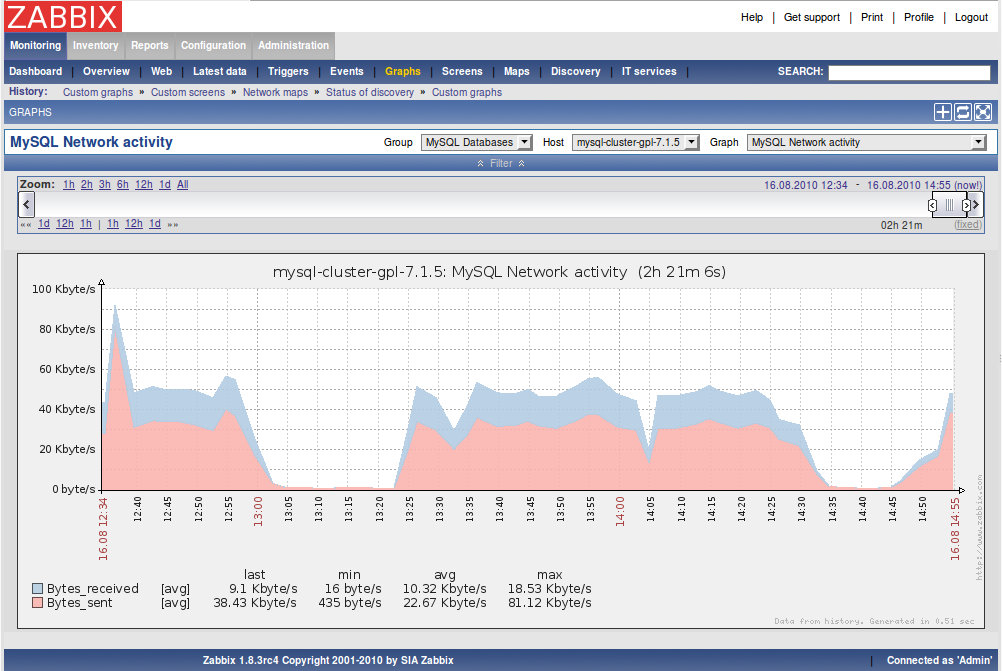The image size is (1002, 671).
Task: Switch to the Configuration tab
Action: (213, 45)
